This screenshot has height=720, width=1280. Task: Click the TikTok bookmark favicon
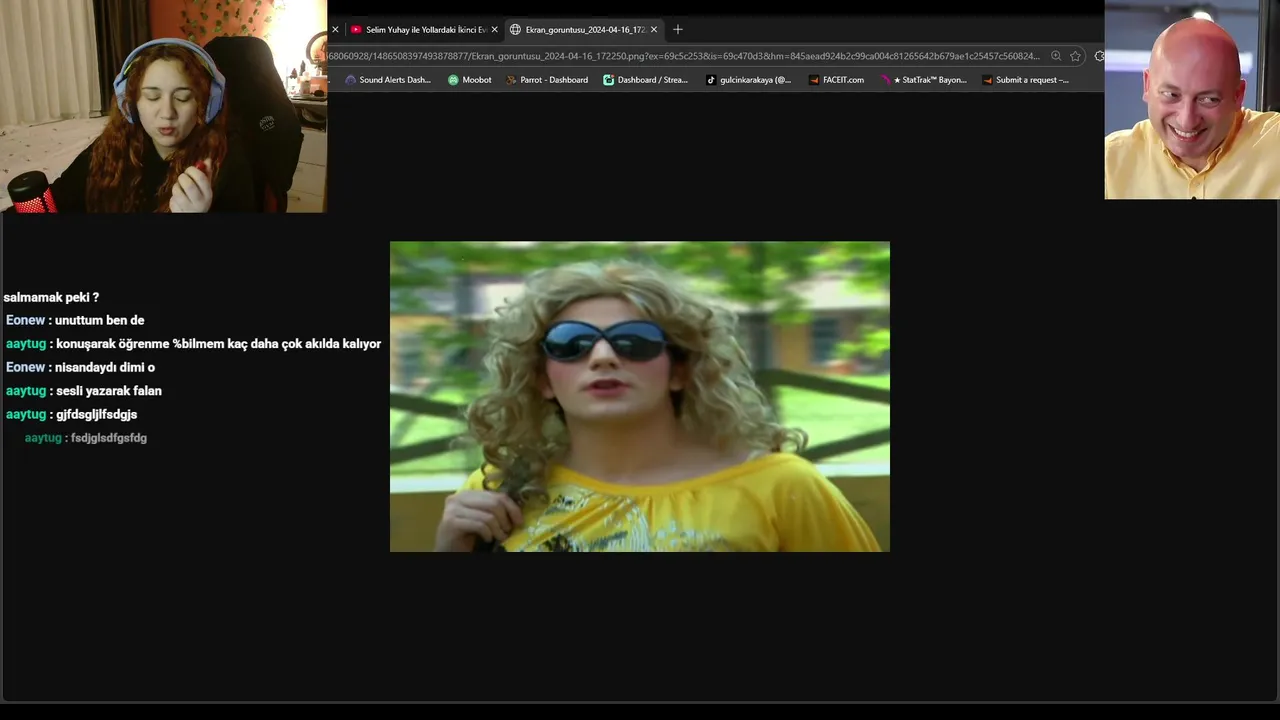[711, 80]
